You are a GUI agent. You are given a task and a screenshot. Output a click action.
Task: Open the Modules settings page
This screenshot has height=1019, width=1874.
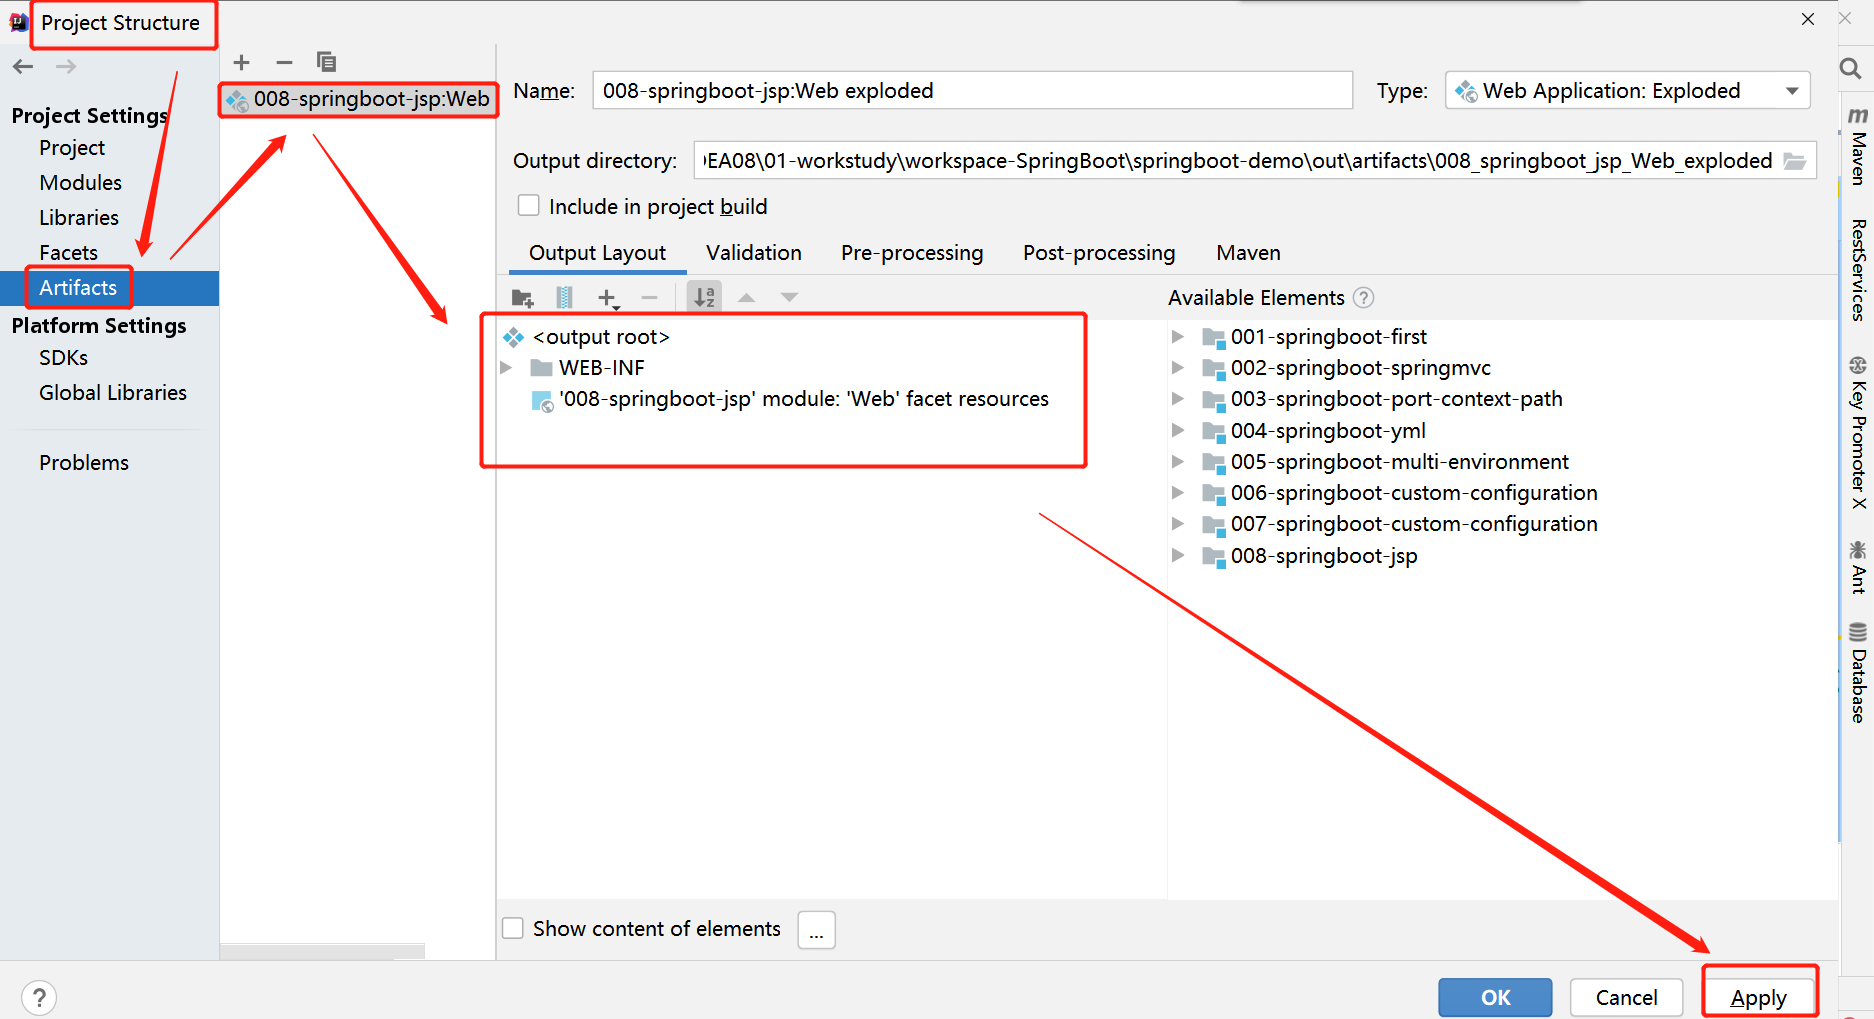(80, 183)
